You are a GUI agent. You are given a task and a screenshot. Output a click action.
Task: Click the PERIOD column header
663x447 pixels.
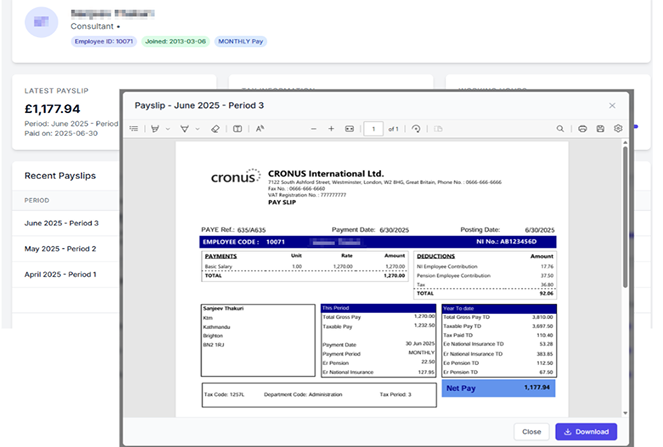tap(37, 200)
